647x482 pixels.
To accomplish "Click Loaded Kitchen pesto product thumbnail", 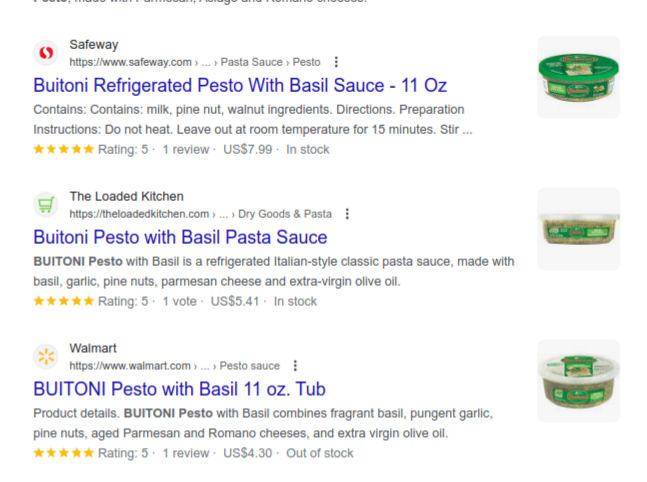I will coord(578,229).
